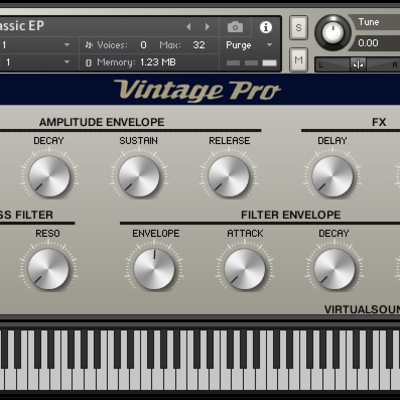Click the pan slider handle
400x400 pixels.
(x=358, y=65)
